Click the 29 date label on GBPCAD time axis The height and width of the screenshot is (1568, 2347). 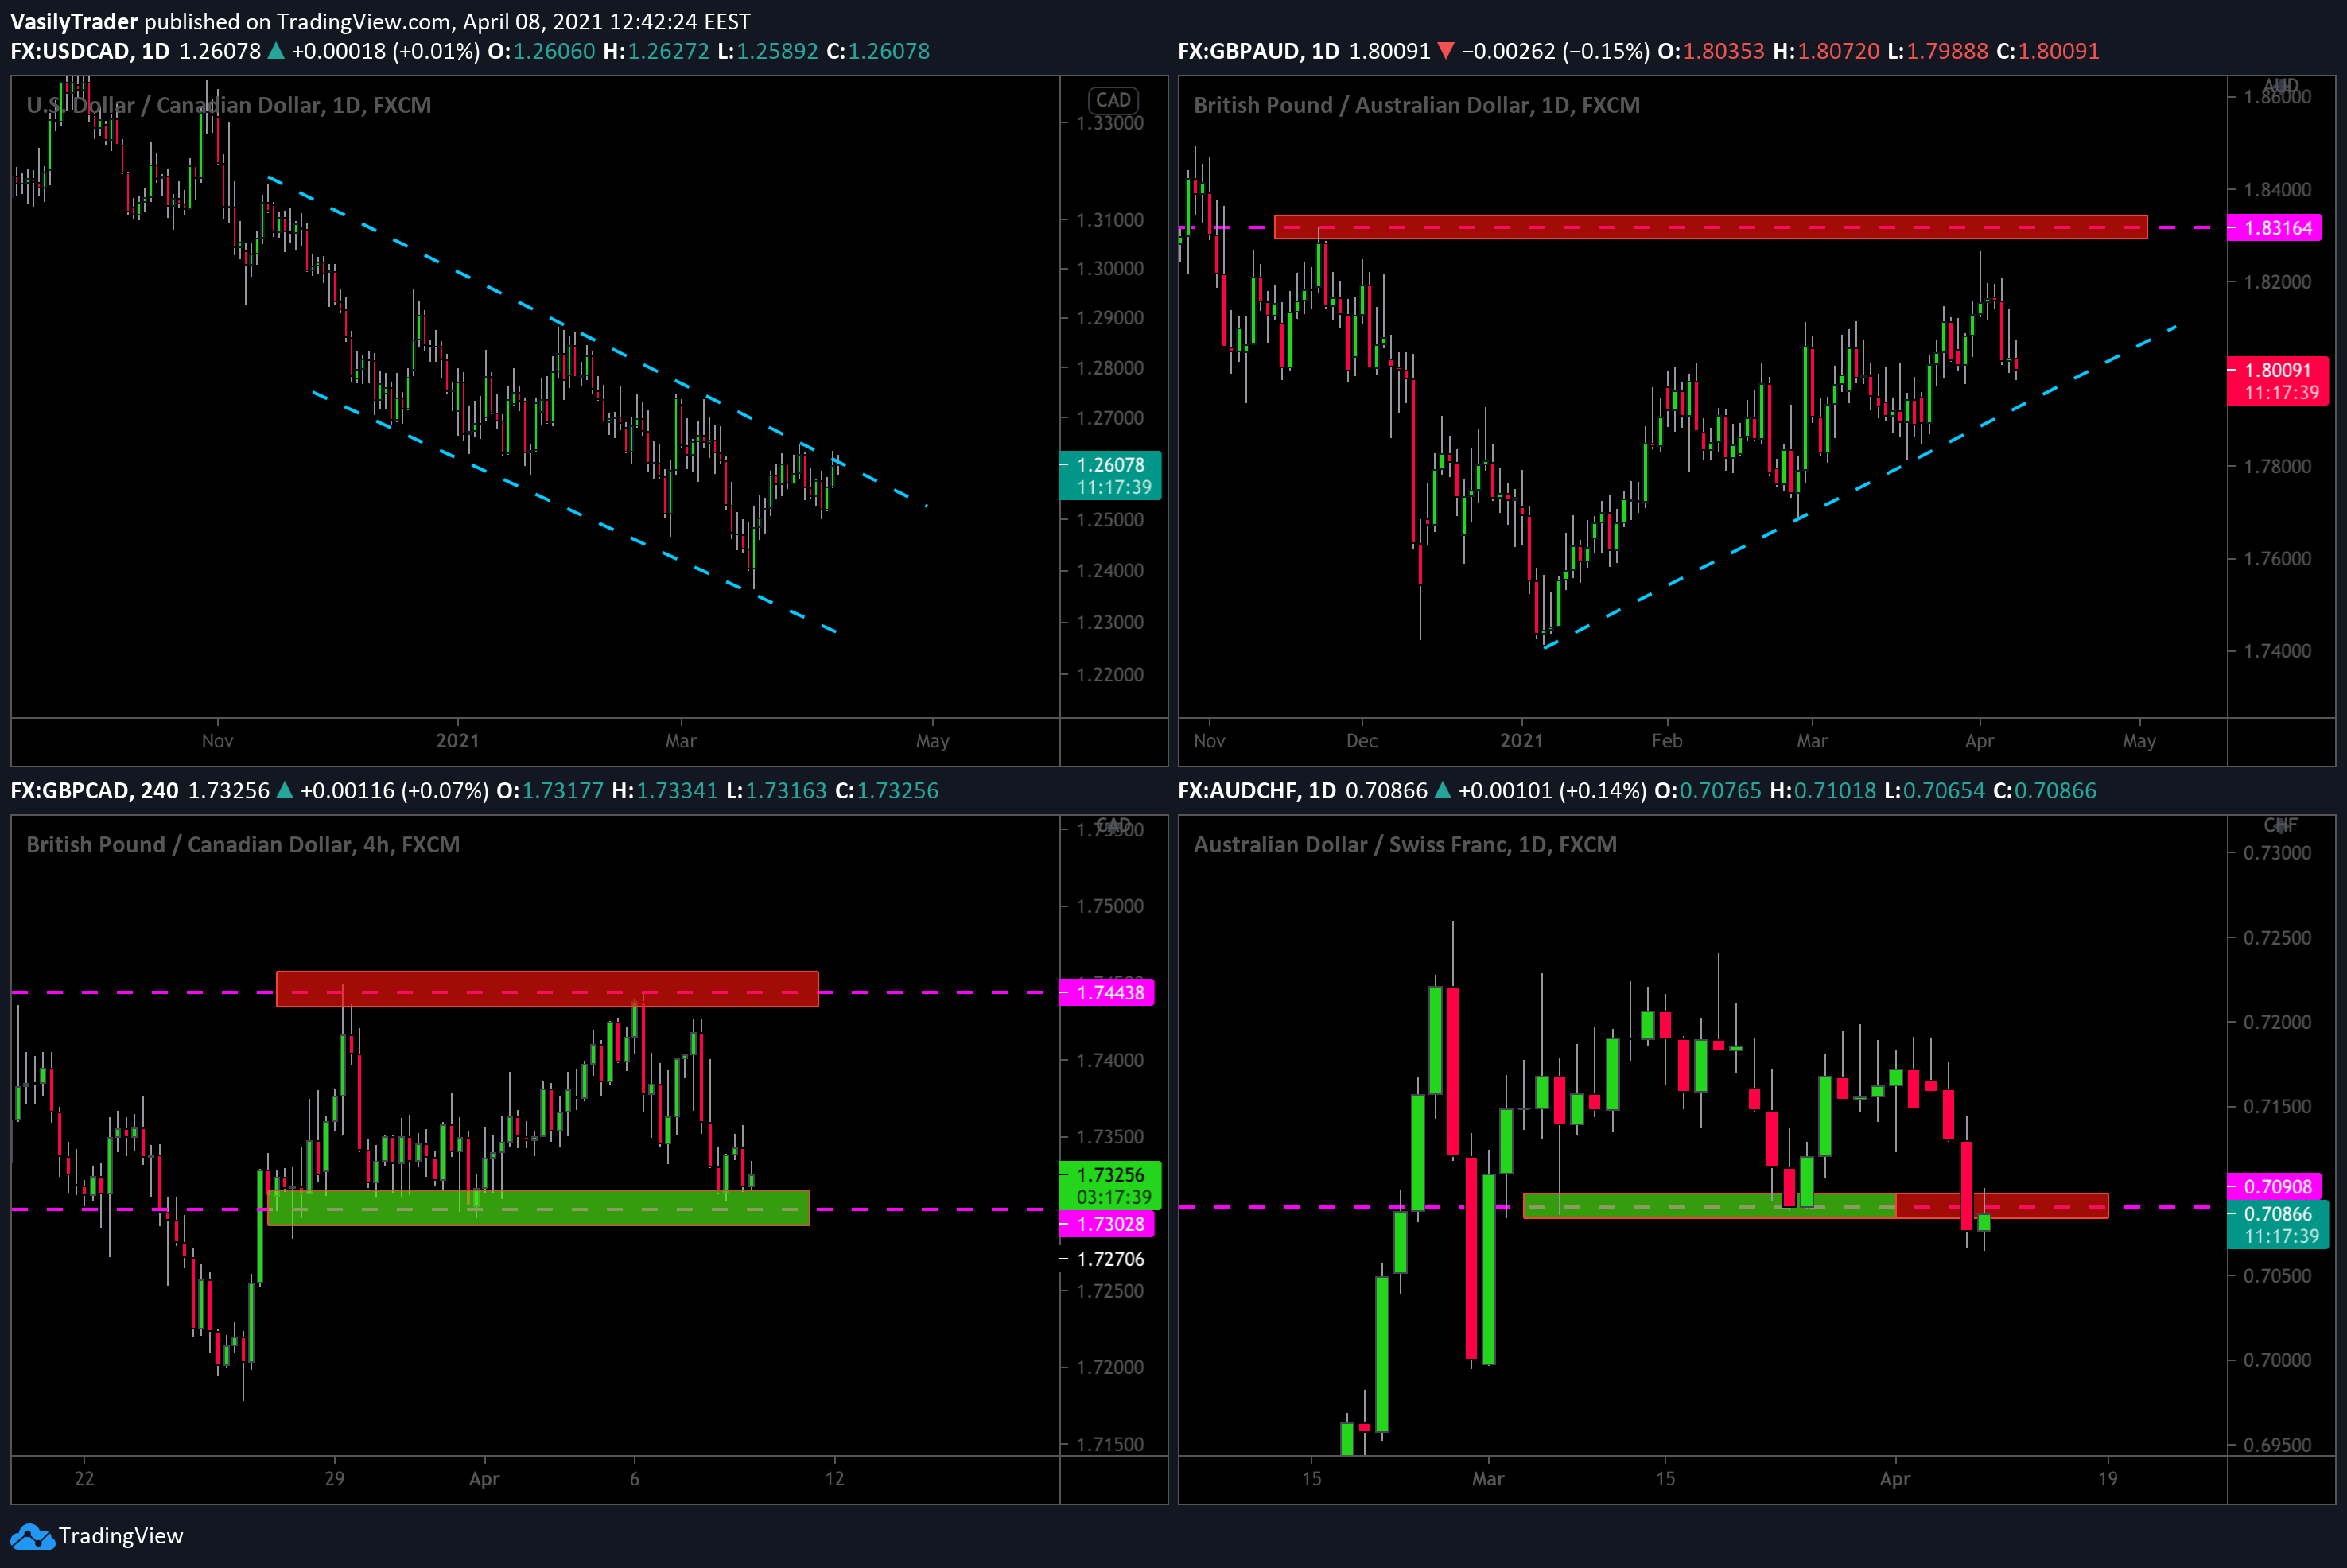tap(335, 1479)
